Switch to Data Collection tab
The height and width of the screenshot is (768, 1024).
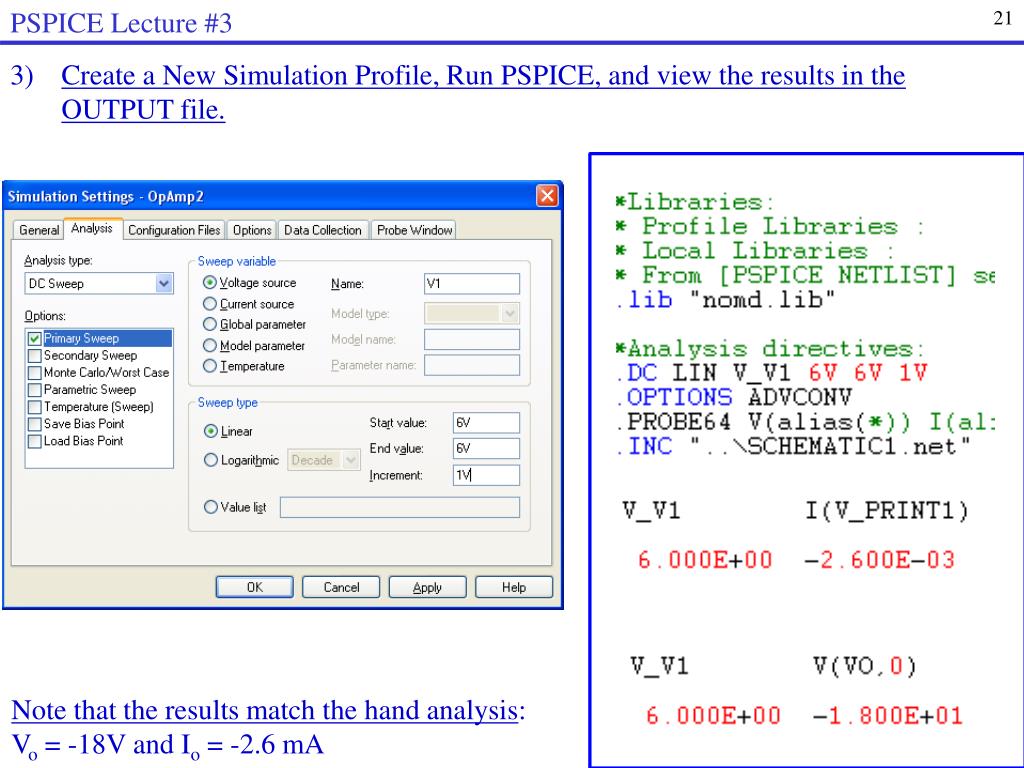(323, 230)
